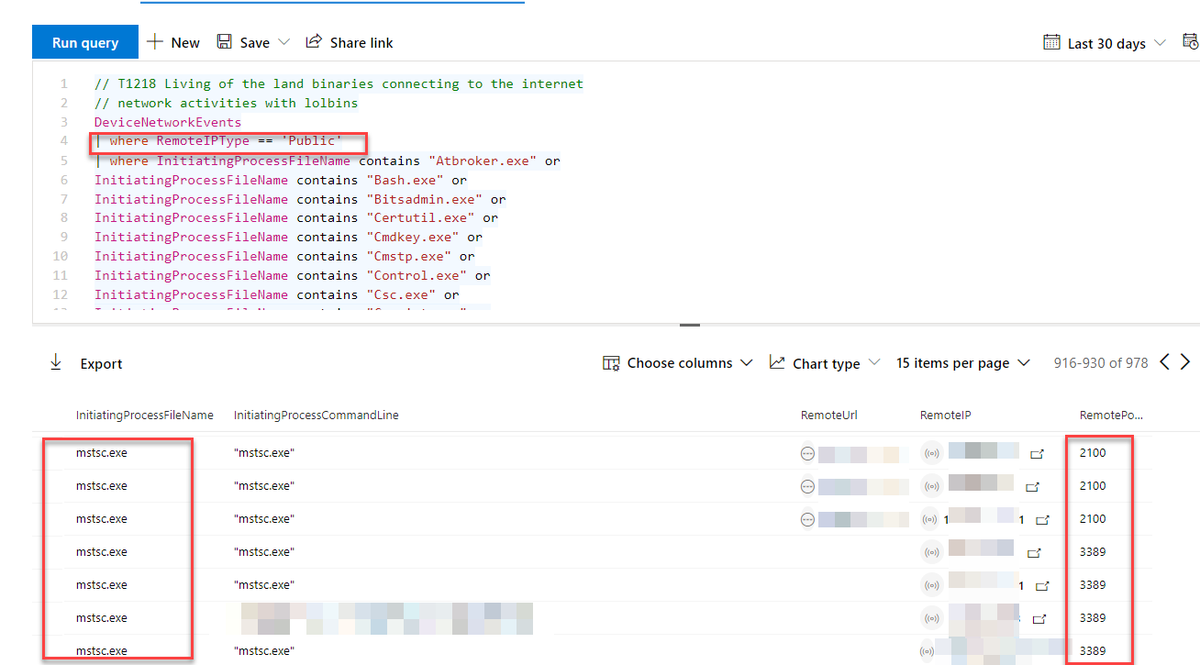Go to the next results page arrow
The width and height of the screenshot is (1200, 665).
[1186, 363]
